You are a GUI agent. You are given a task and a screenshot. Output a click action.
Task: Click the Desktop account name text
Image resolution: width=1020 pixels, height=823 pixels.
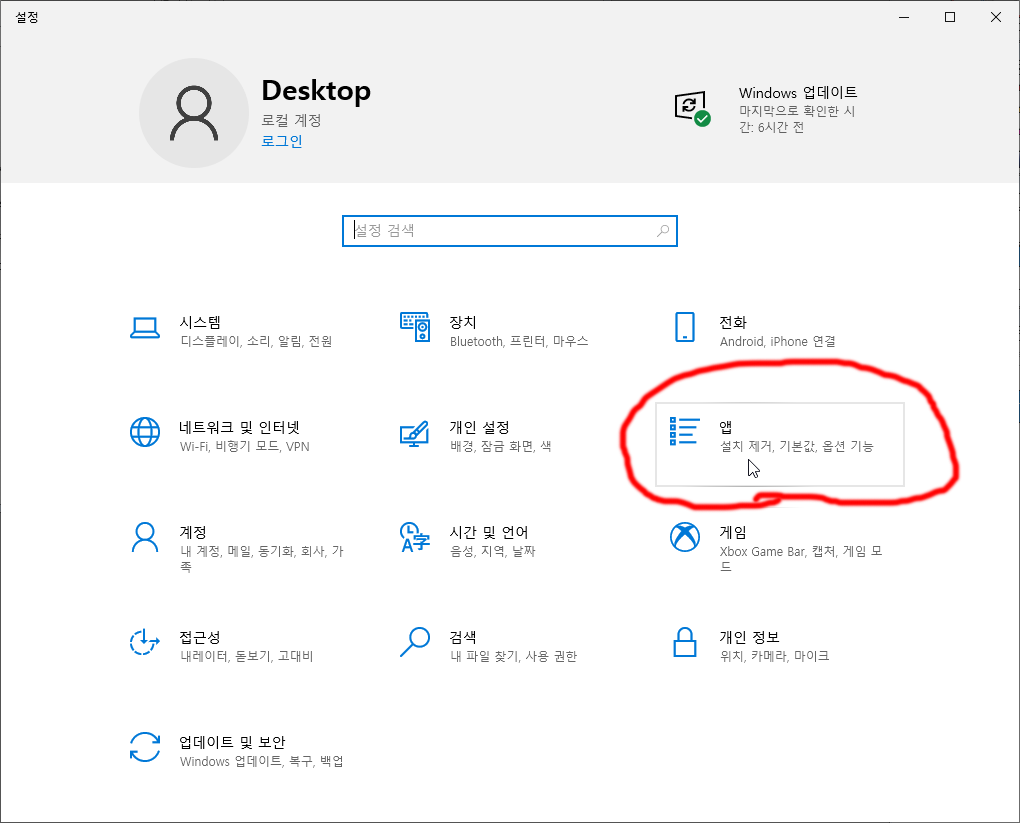[316, 91]
